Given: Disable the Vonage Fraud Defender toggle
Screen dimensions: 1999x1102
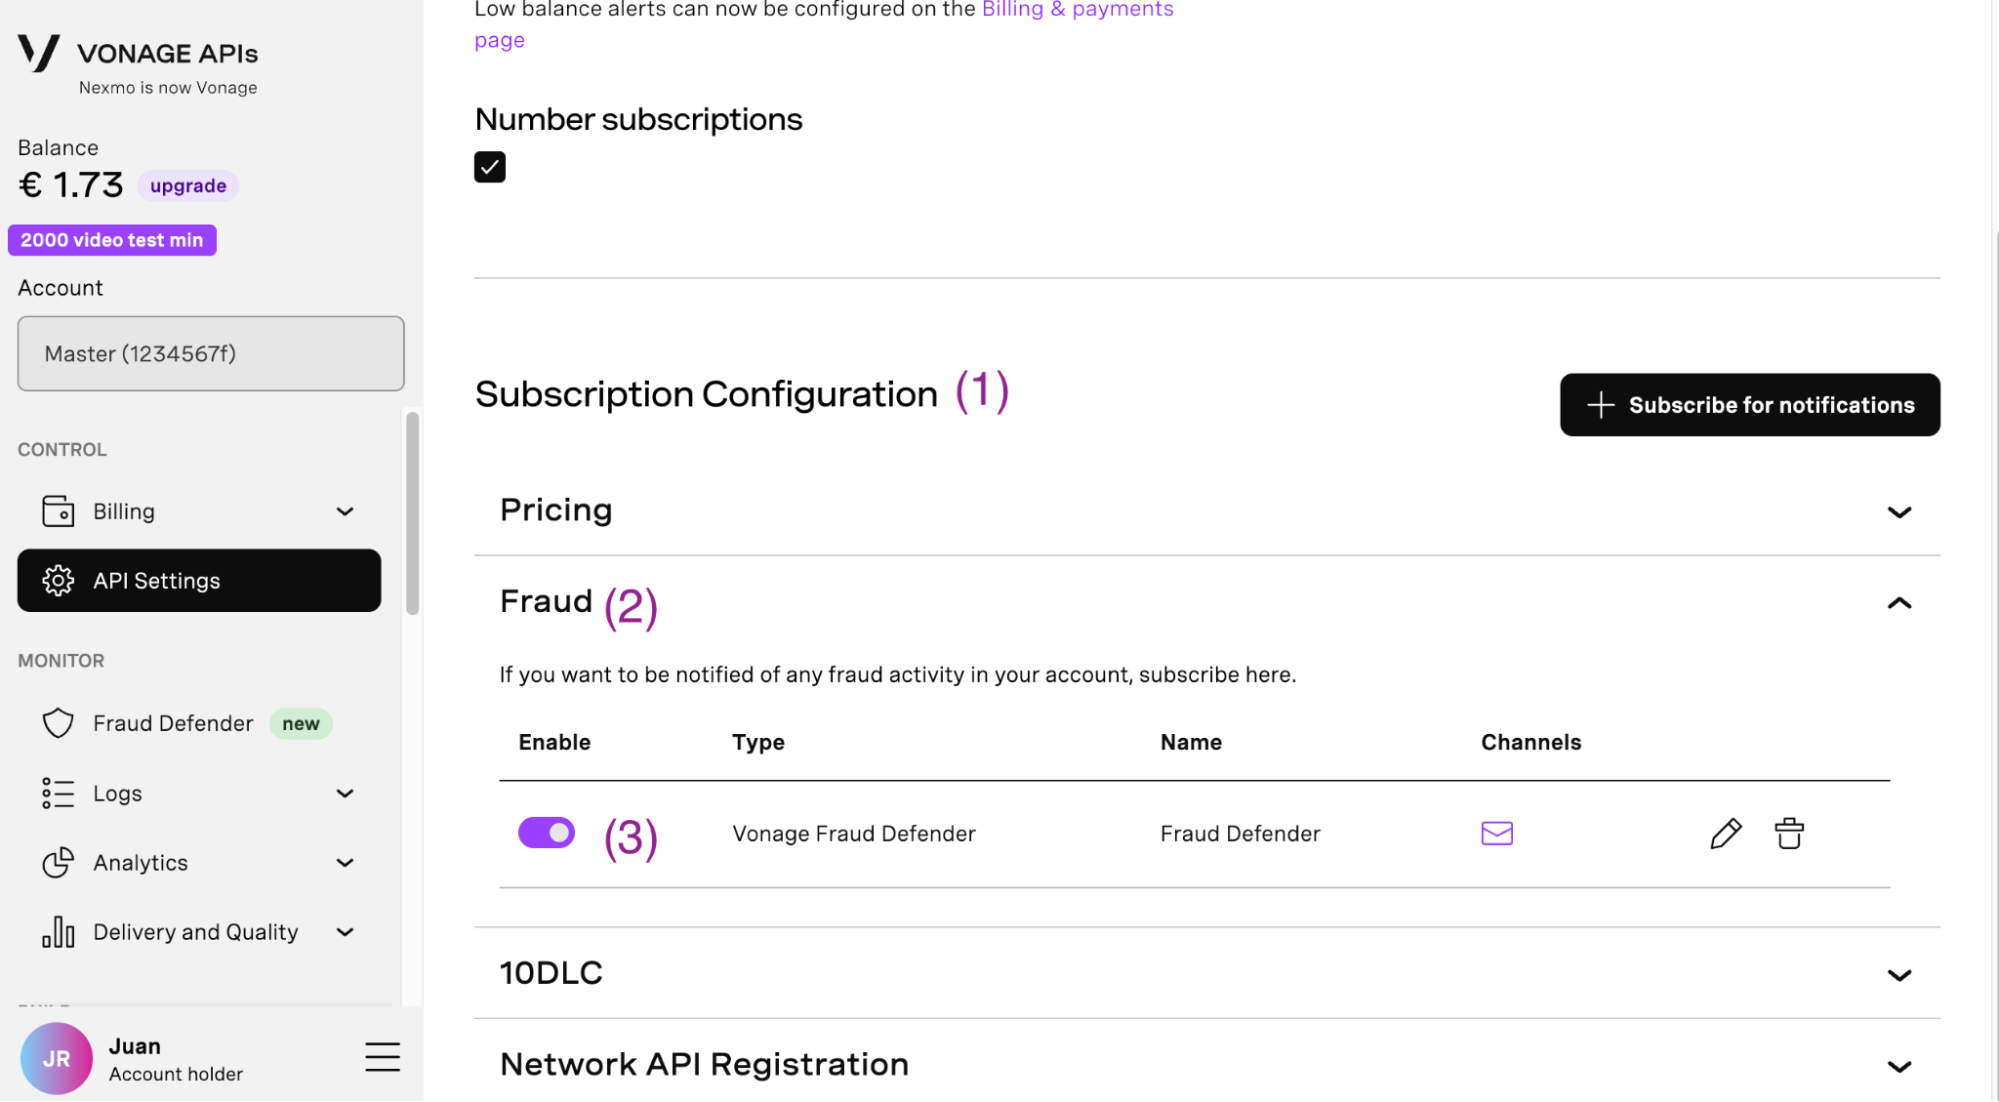Looking at the screenshot, I should click(546, 832).
